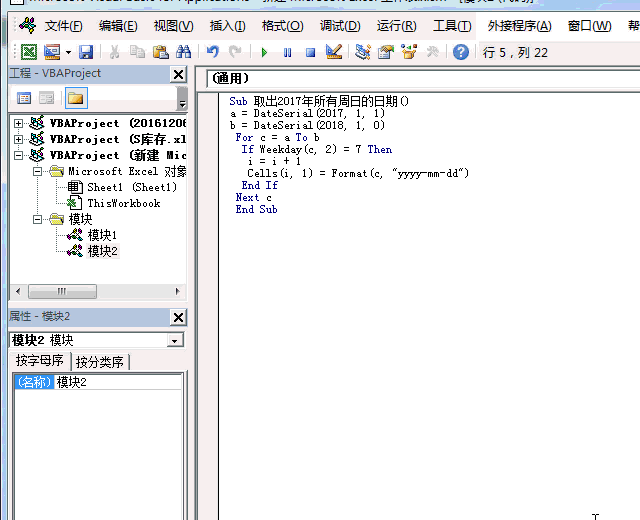Viewport: 640px width, 520px height.
Task: Open the 插入(I) menu
Action: click(227, 26)
